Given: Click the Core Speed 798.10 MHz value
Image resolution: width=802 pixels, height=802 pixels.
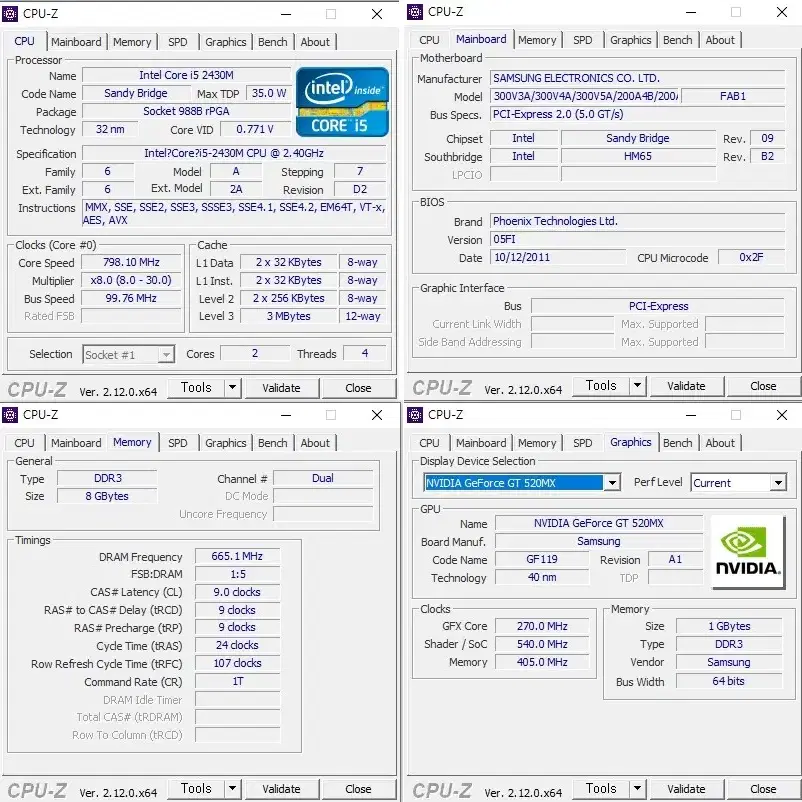Looking at the screenshot, I should (x=131, y=262).
